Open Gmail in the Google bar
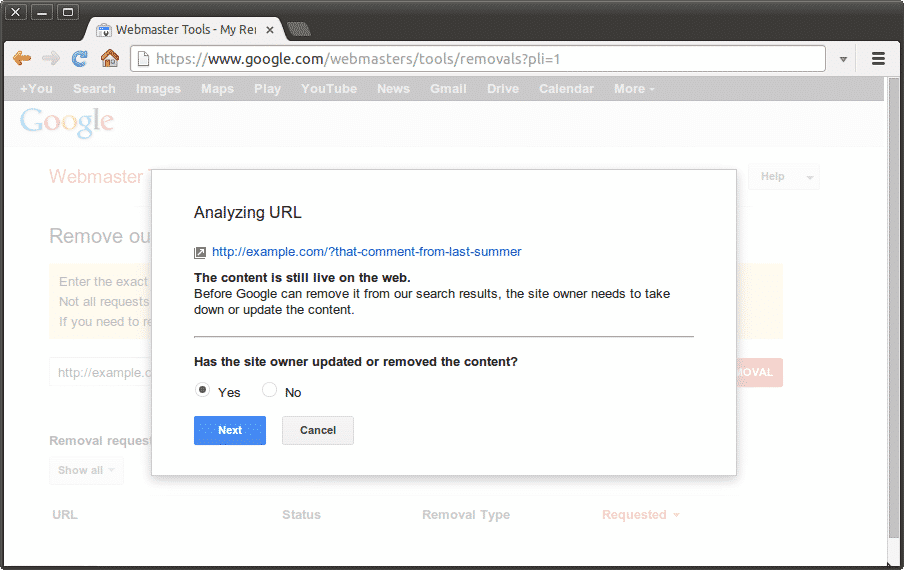 (448, 89)
